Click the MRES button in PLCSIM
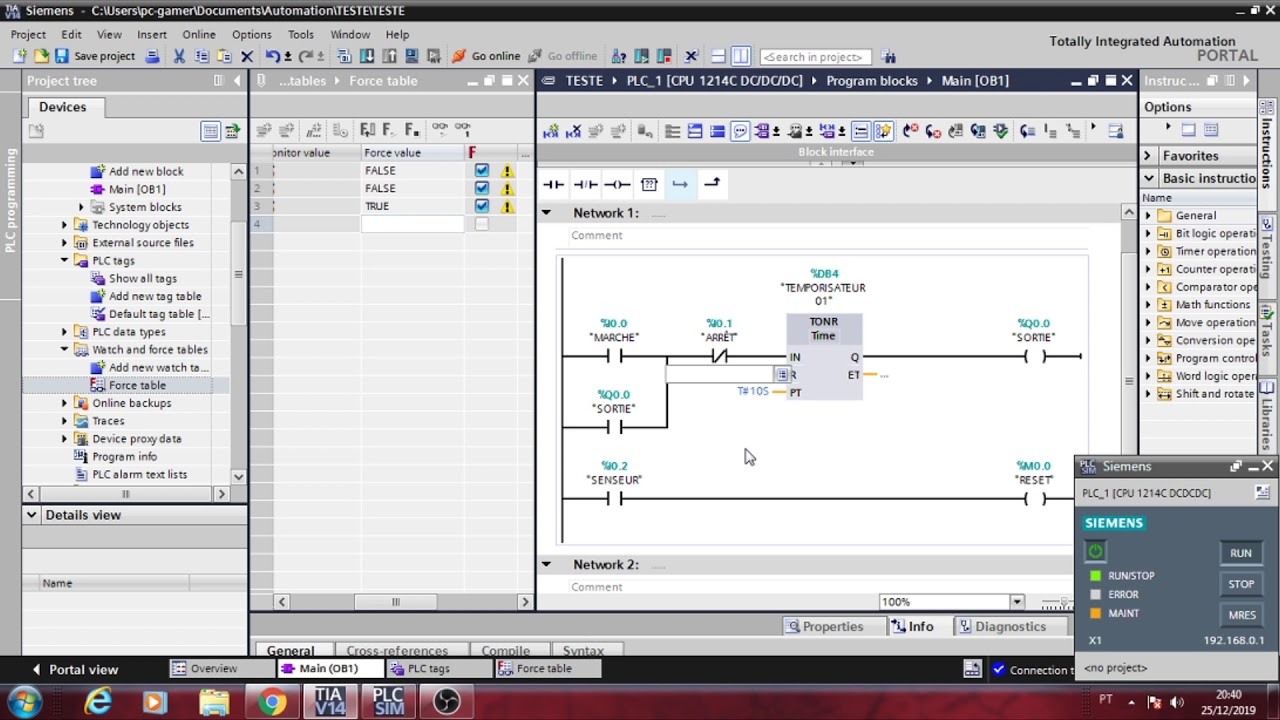Screen dimensions: 1280x720 tap(1241, 615)
